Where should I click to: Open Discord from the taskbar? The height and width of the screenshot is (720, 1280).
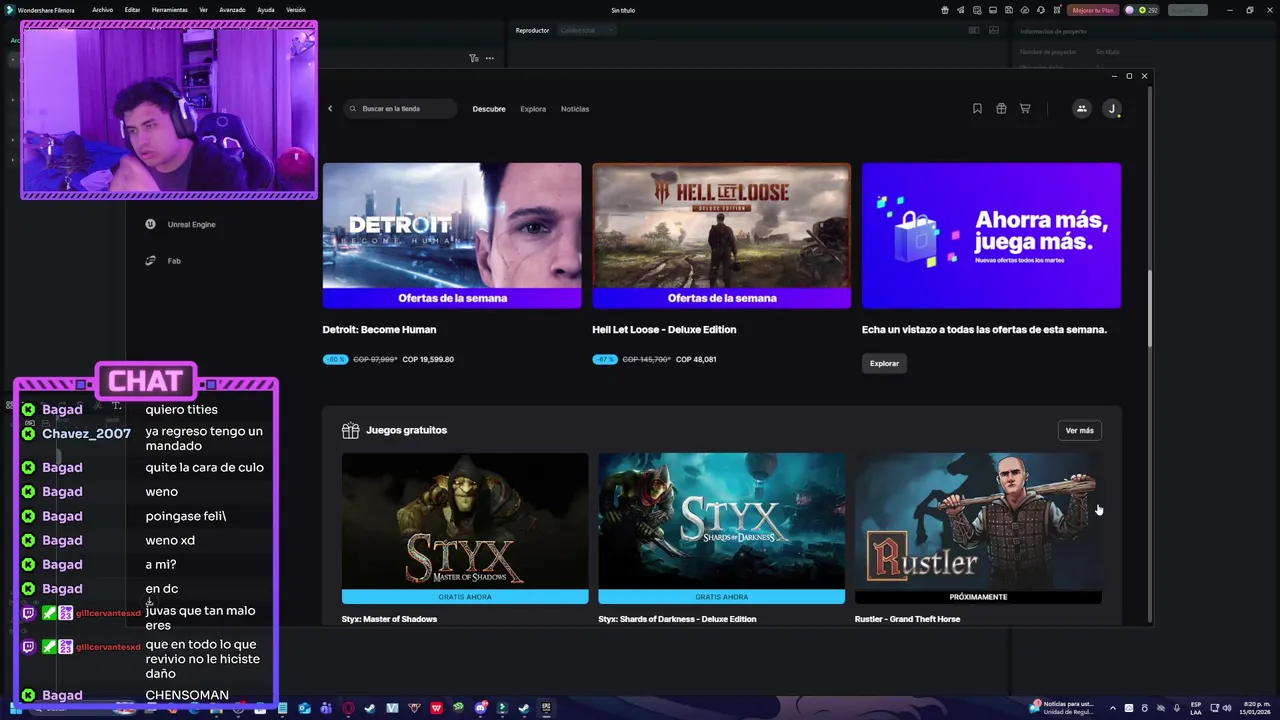pos(481,708)
